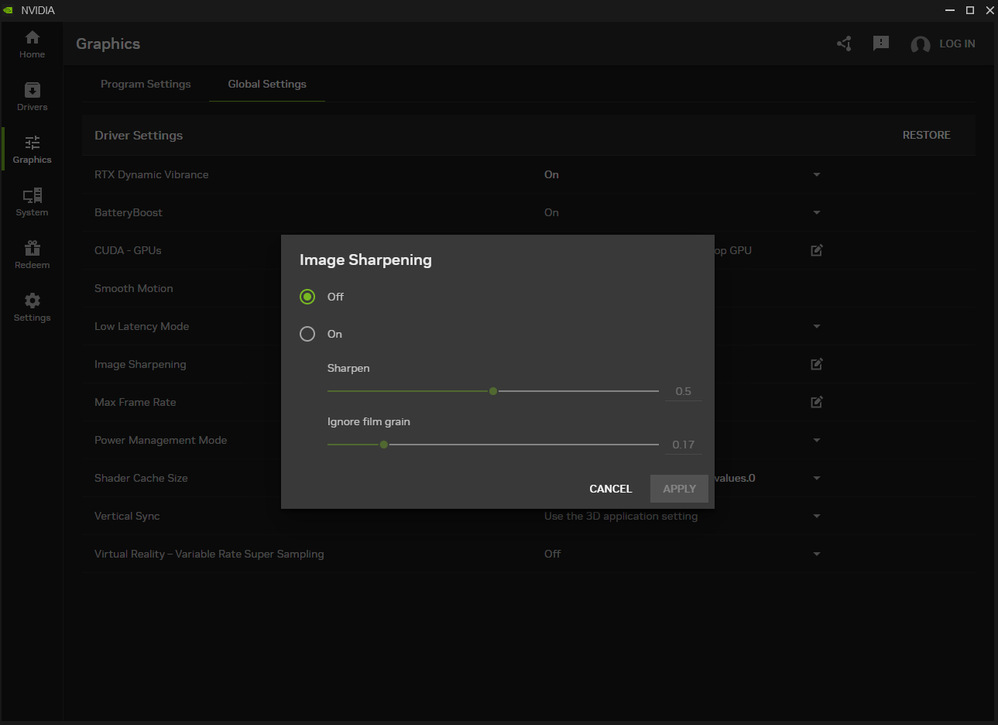998x725 pixels.
Task: Edit the CUDA - GPUs setting
Action: (x=817, y=250)
